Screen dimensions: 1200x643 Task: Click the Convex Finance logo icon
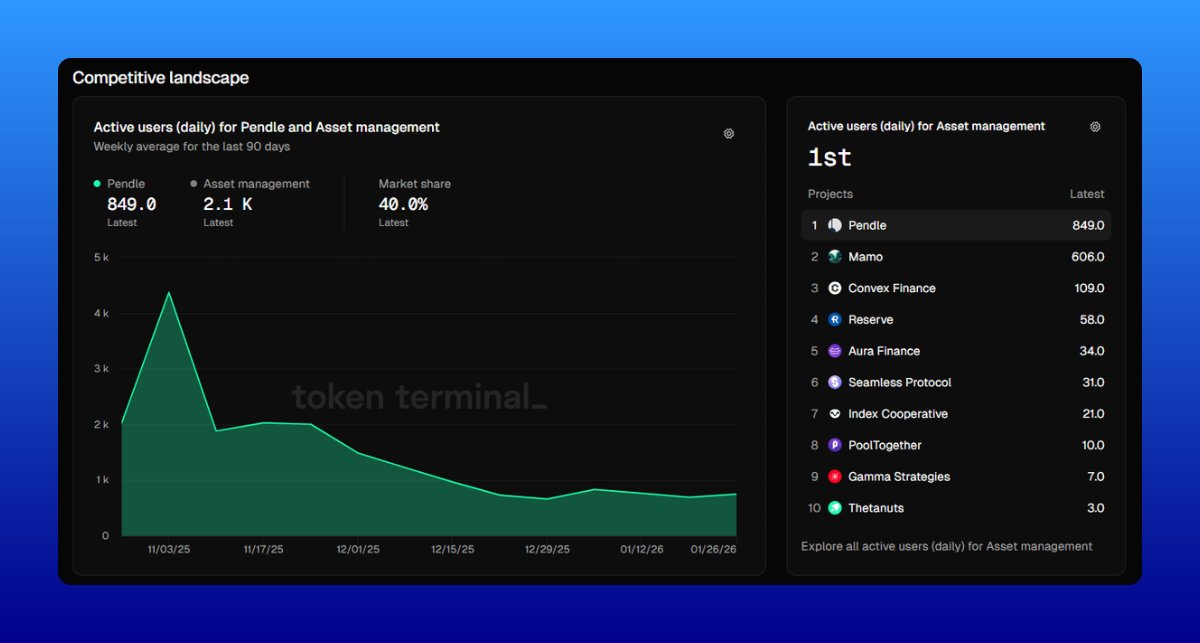[835, 288]
